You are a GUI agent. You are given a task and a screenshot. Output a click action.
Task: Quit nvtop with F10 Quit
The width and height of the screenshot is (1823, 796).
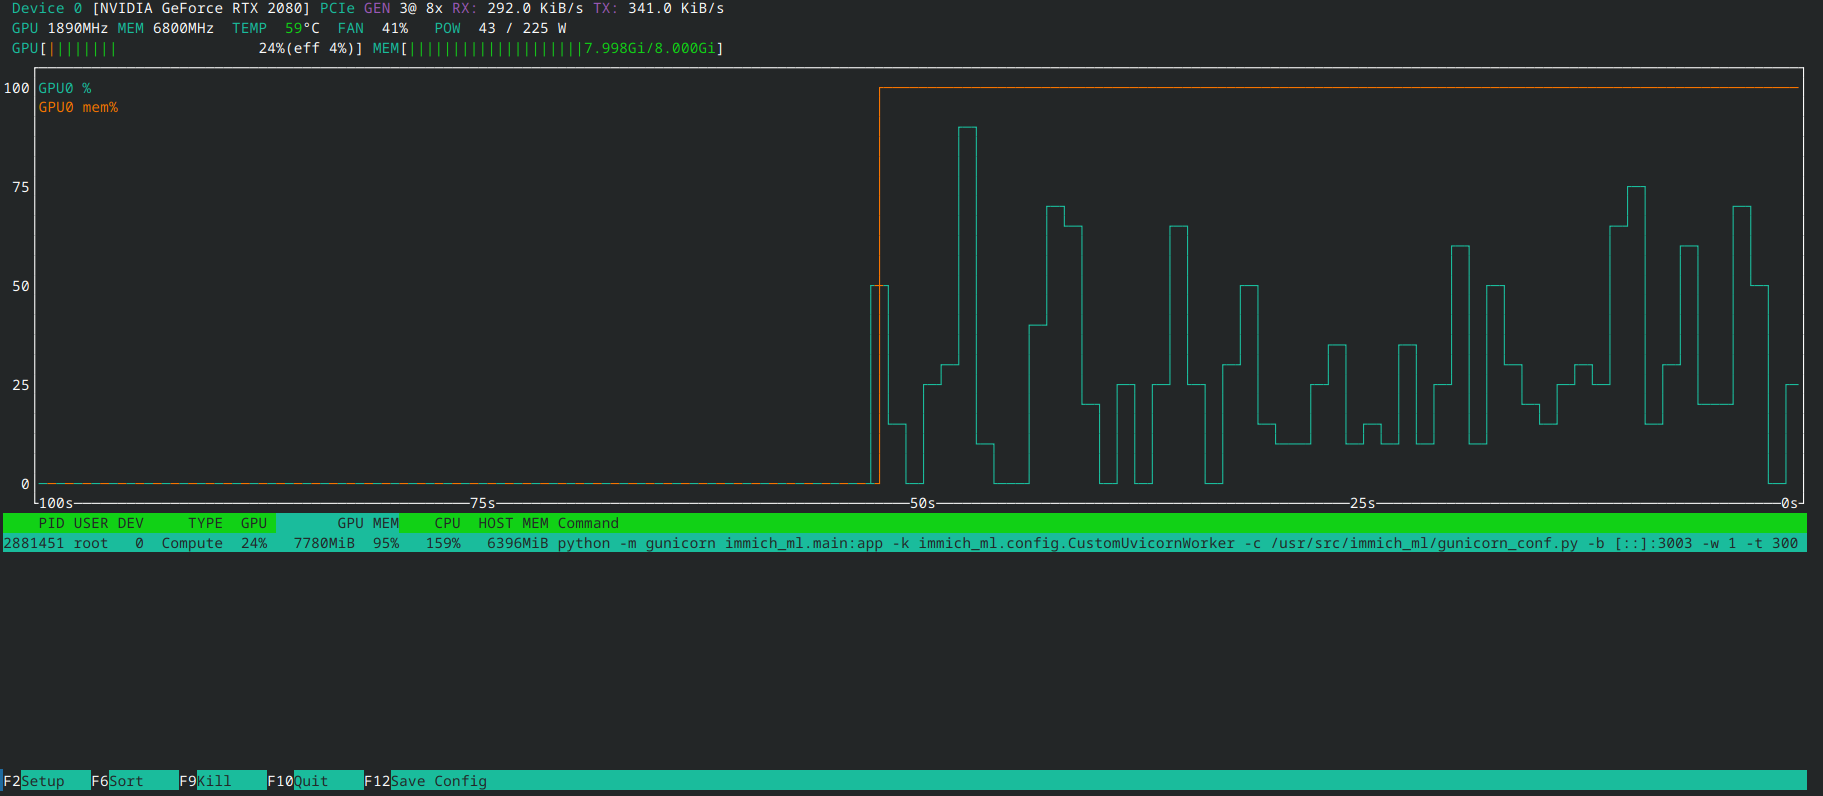298,781
